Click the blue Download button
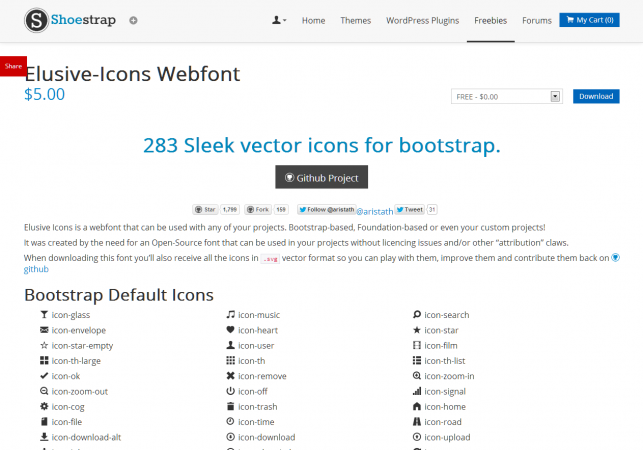This screenshot has width=643, height=450. click(x=596, y=96)
